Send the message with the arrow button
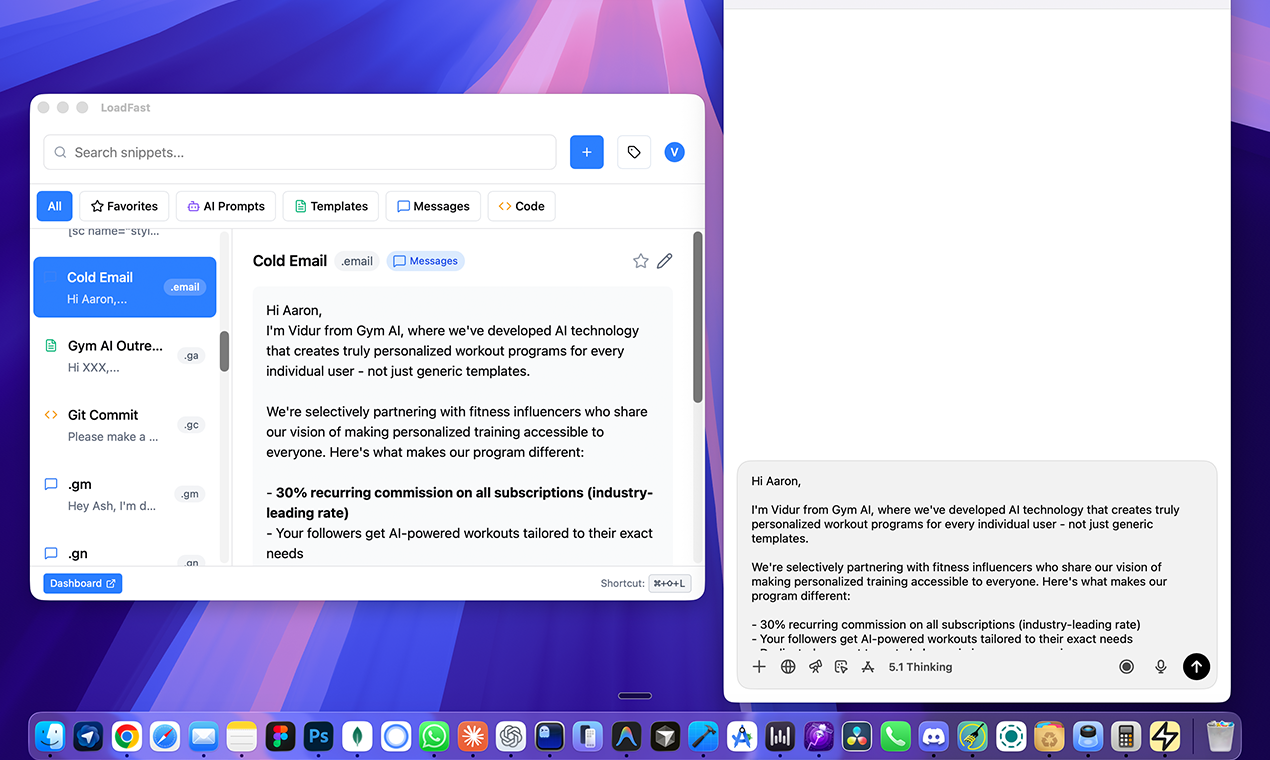Viewport: 1270px width, 760px height. tap(1196, 666)
